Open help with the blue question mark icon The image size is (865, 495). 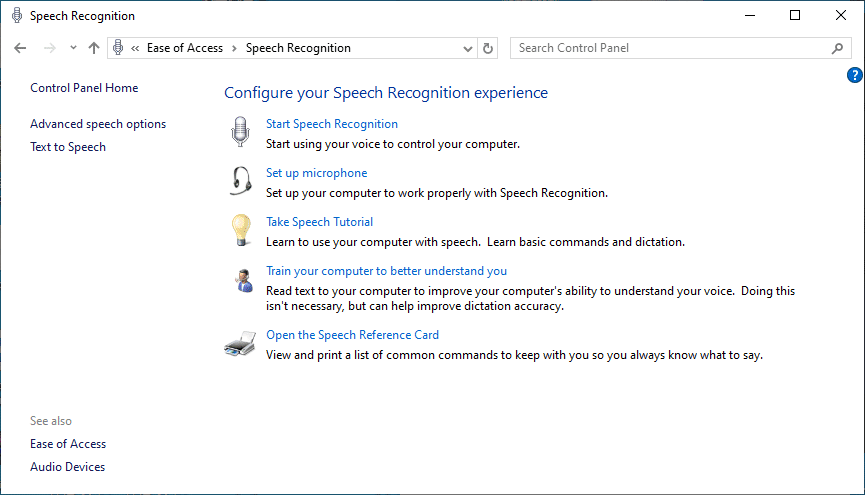click(x=855, y=75)
